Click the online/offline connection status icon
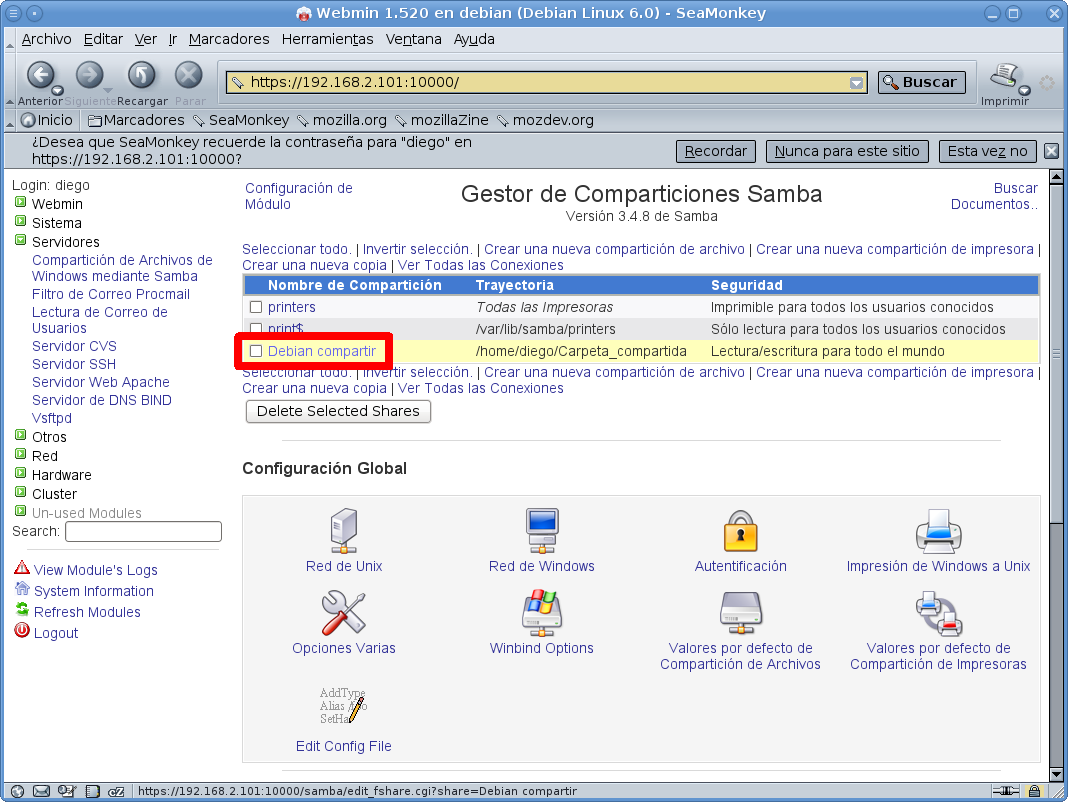Viewport: 1068px width, 802px height. click(x=1005, y=791)
